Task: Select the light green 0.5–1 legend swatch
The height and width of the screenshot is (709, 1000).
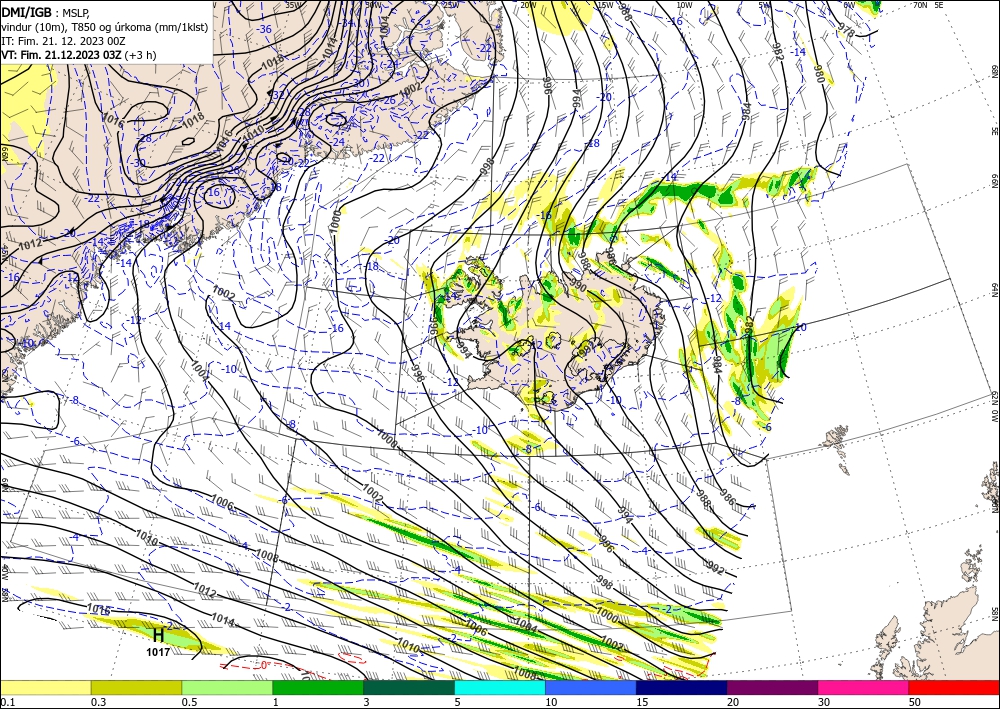Action: (x=227, y=687)
